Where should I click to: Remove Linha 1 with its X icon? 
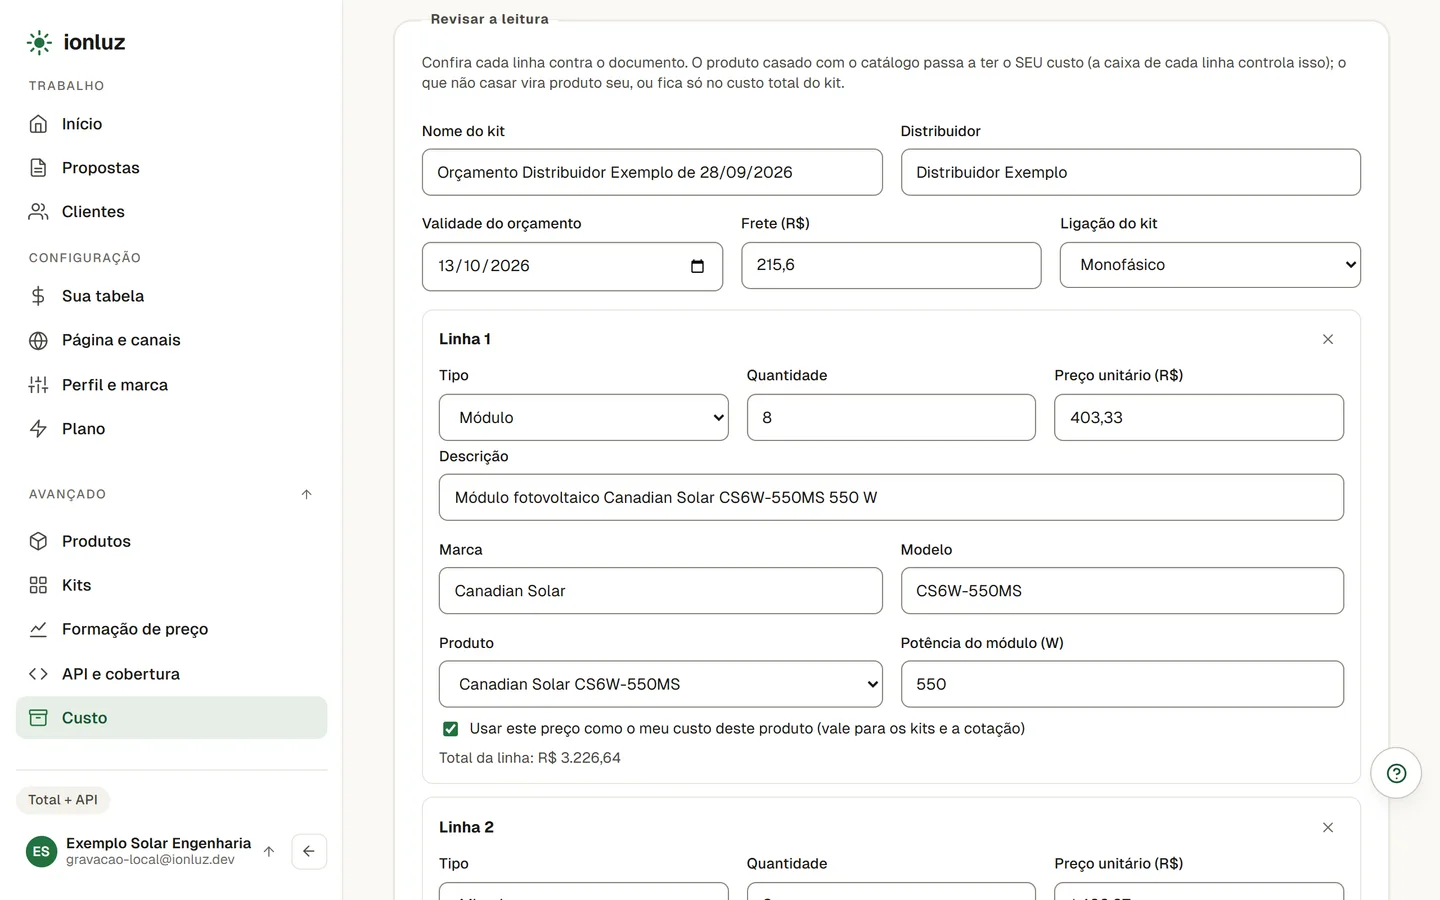(x=1328, y=339)
